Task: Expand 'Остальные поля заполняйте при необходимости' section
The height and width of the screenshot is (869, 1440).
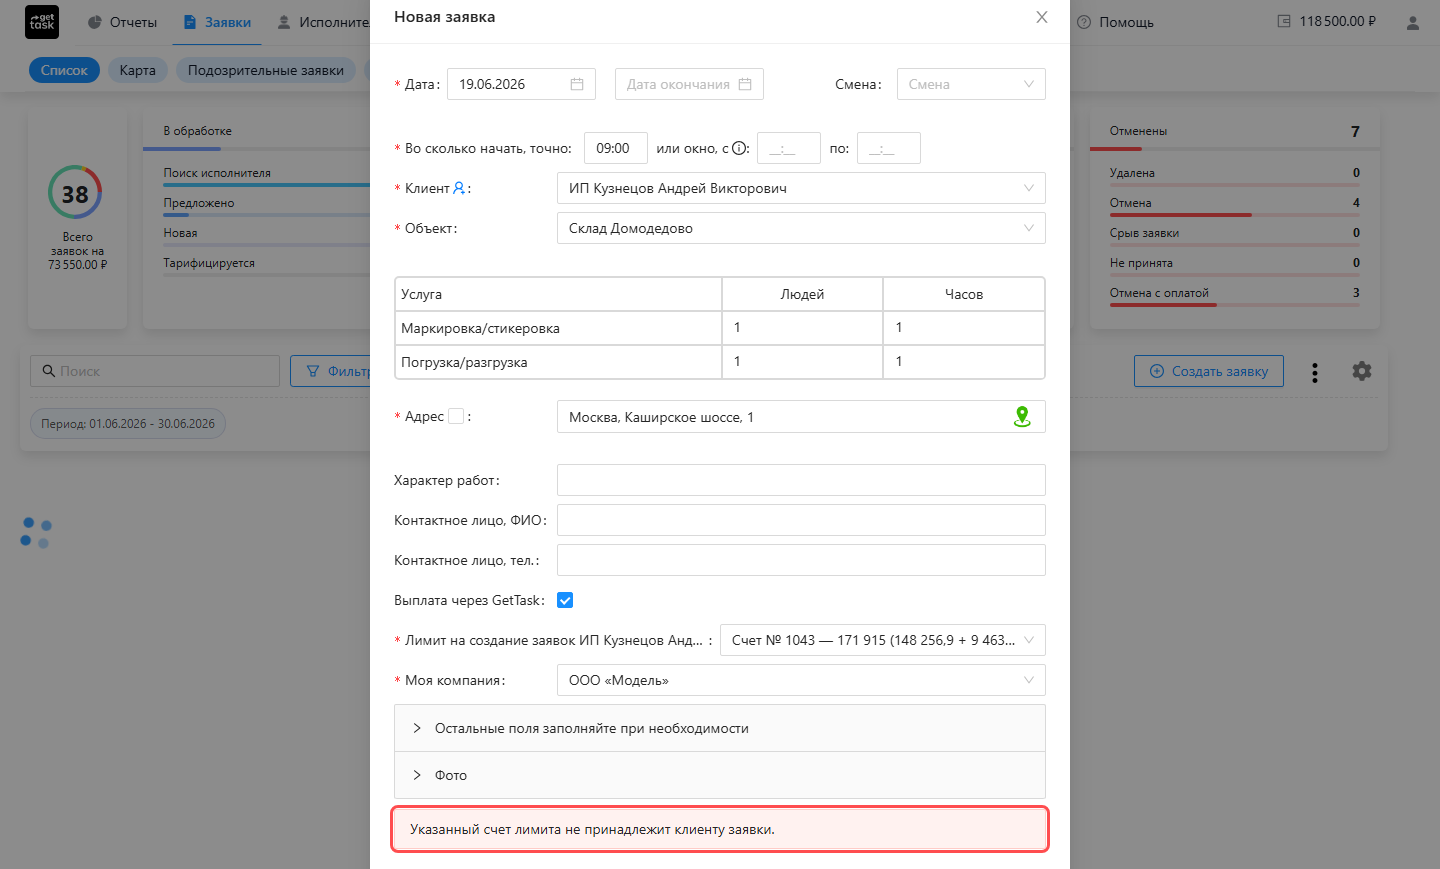Action: coord(720,728)
